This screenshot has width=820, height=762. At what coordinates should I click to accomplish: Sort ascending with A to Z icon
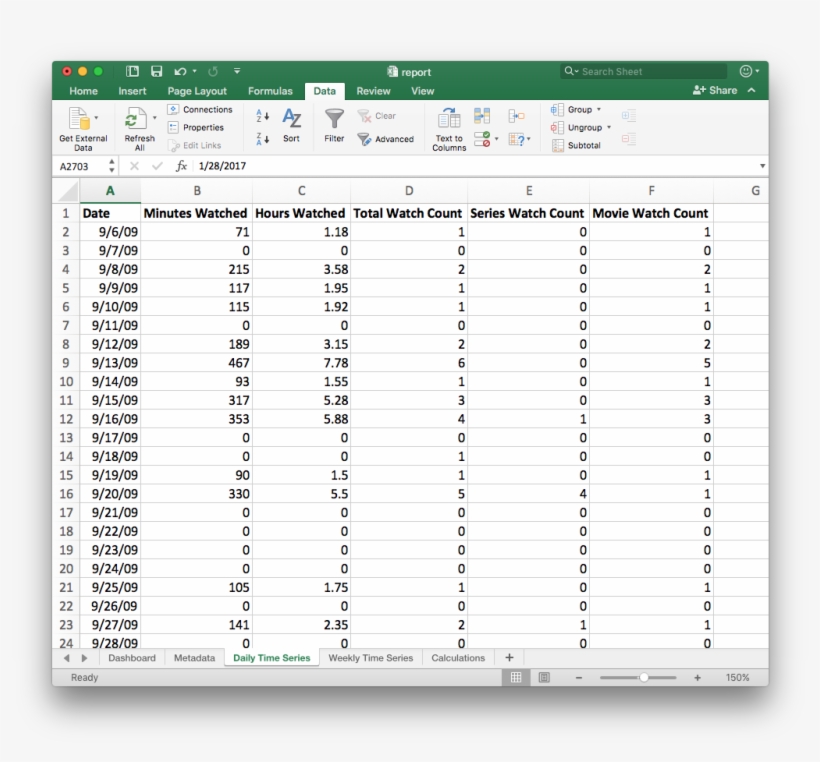tap(263, 116)
